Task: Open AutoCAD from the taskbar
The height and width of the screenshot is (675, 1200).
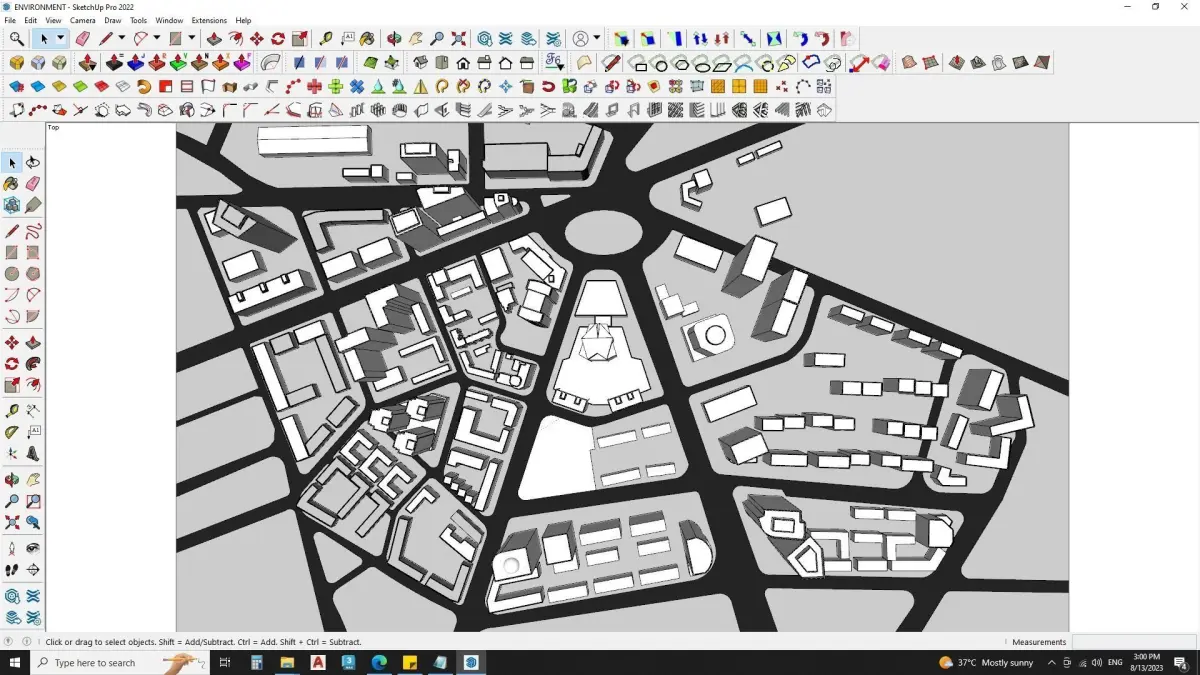Action: click(318, 662)
